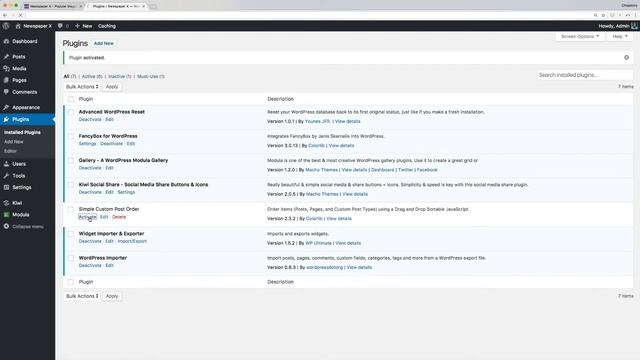Tick Simple Custom Post Order checkbox
This screenshot has height=360, width=640.
click(x=71, y=209)
